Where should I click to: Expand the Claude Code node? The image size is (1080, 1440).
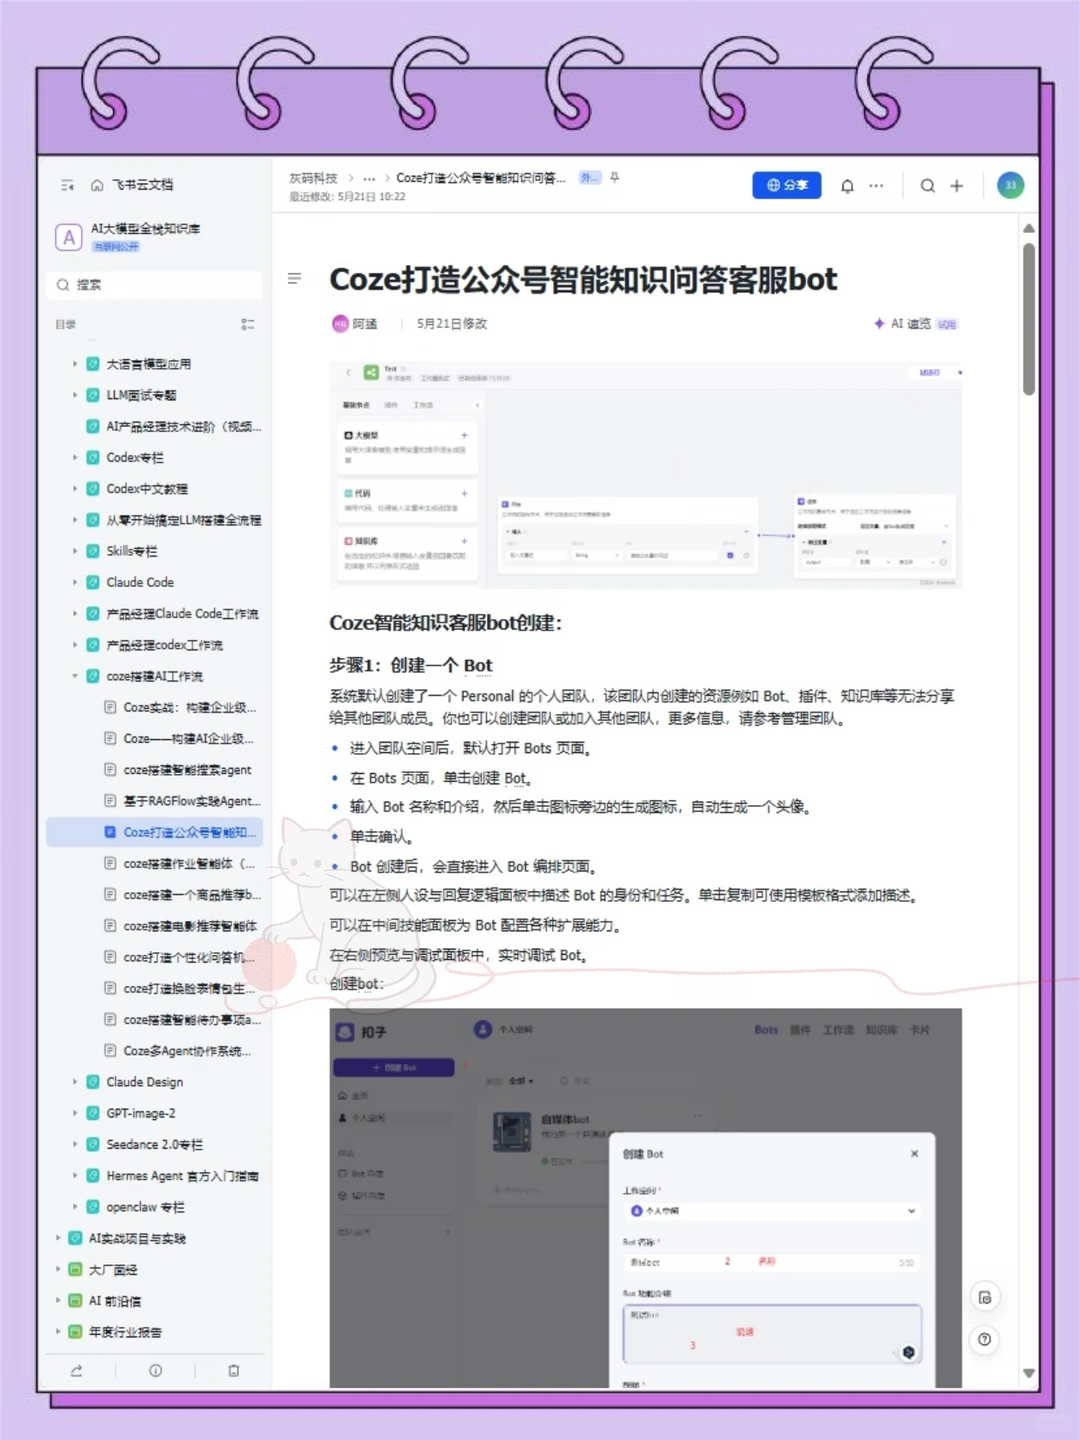(74, 582)
